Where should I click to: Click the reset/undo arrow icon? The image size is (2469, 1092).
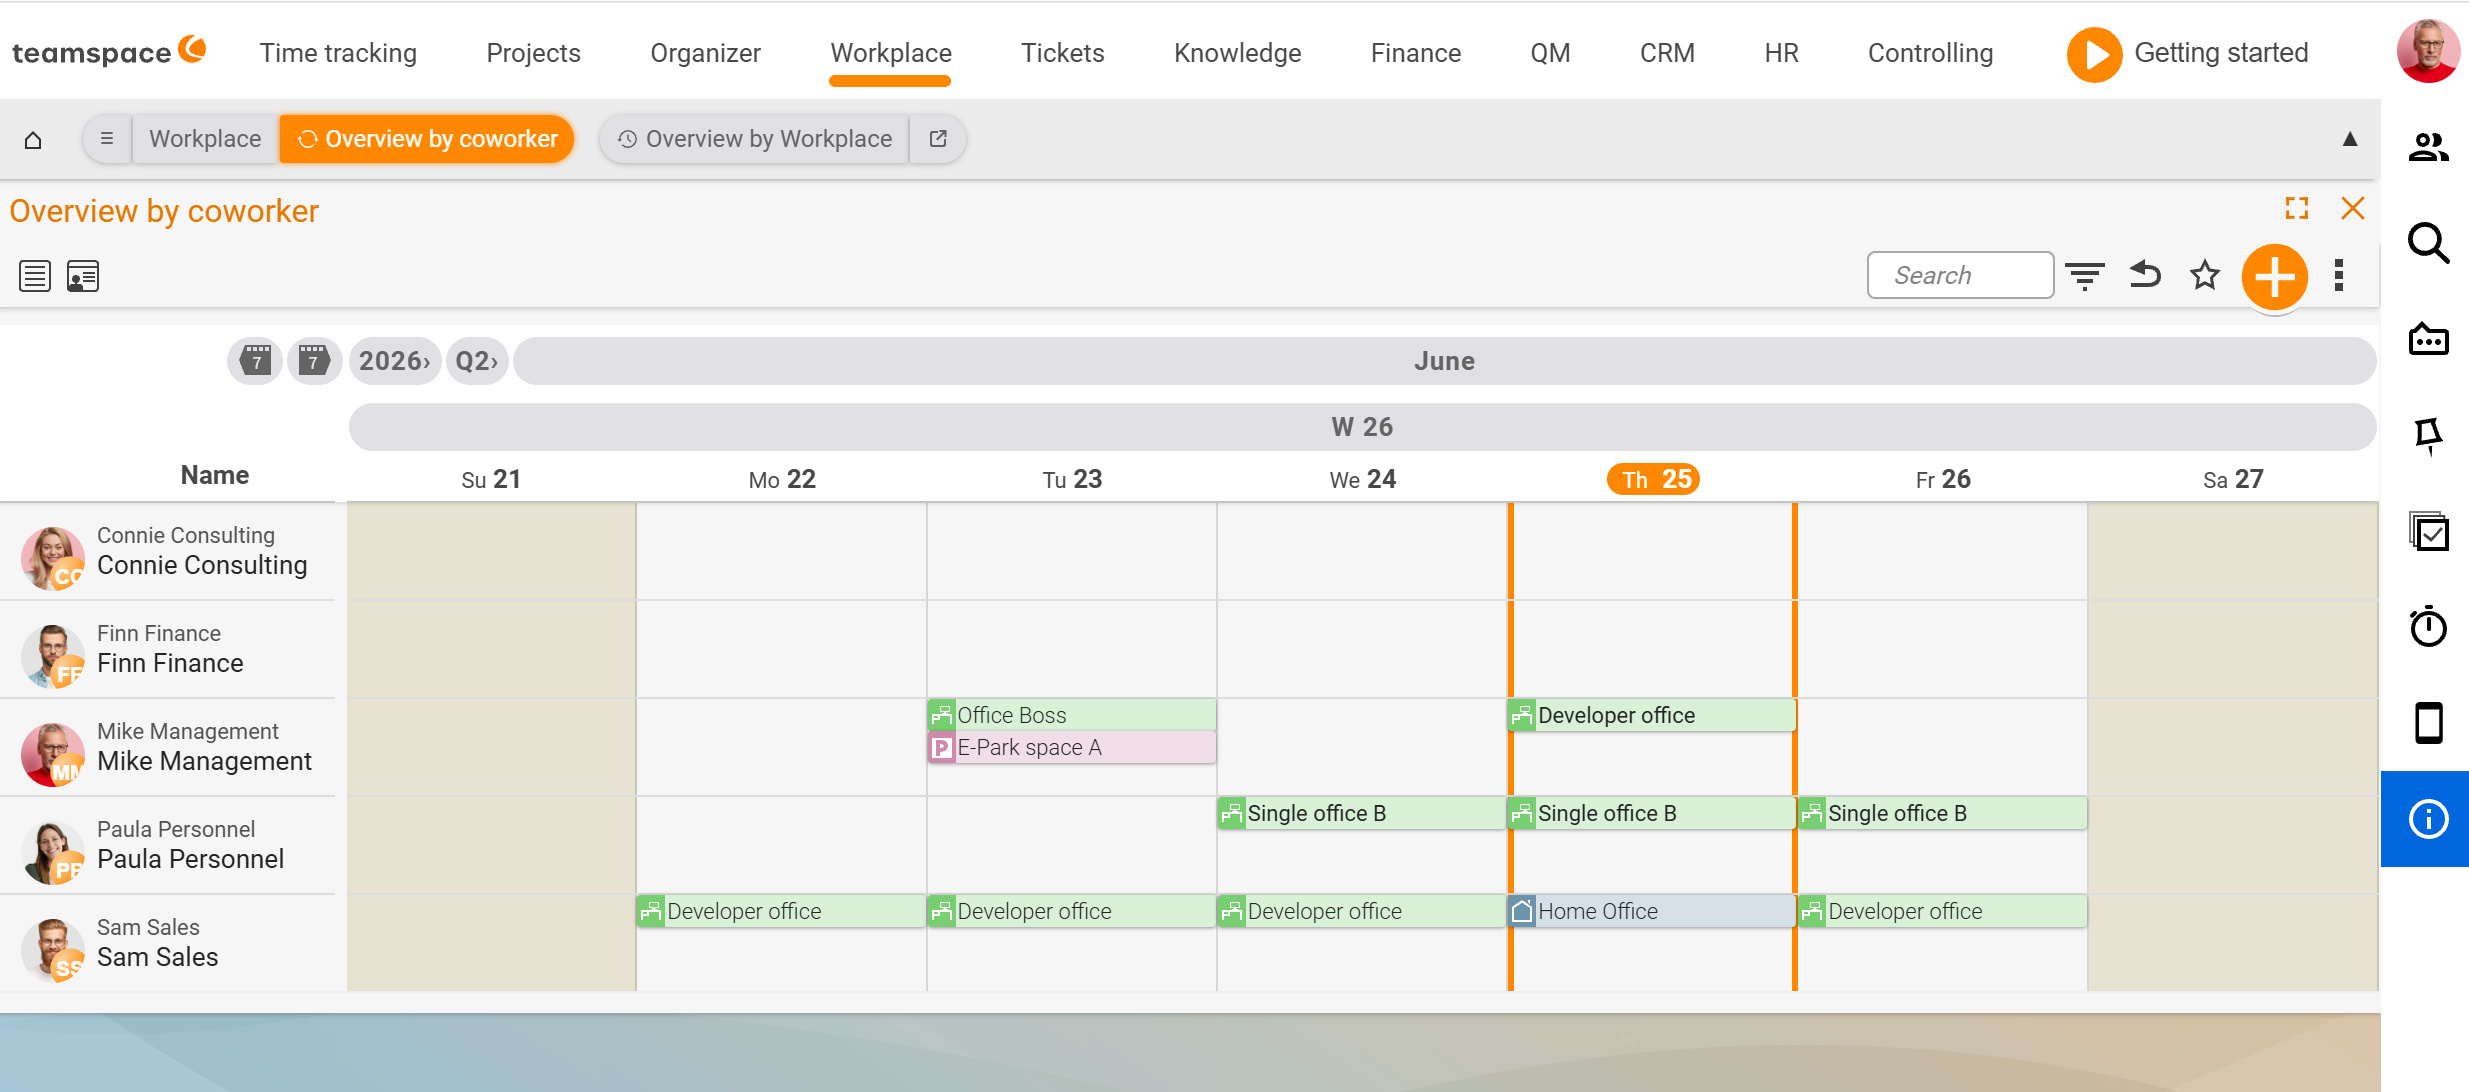tap(2145, 275)
